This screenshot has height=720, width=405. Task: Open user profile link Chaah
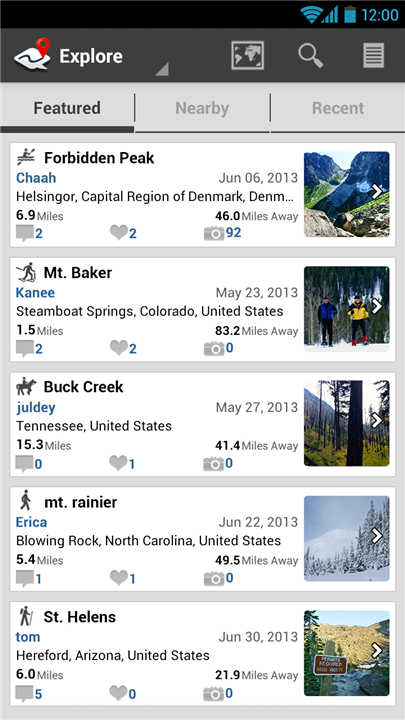(x=36, y=178)
